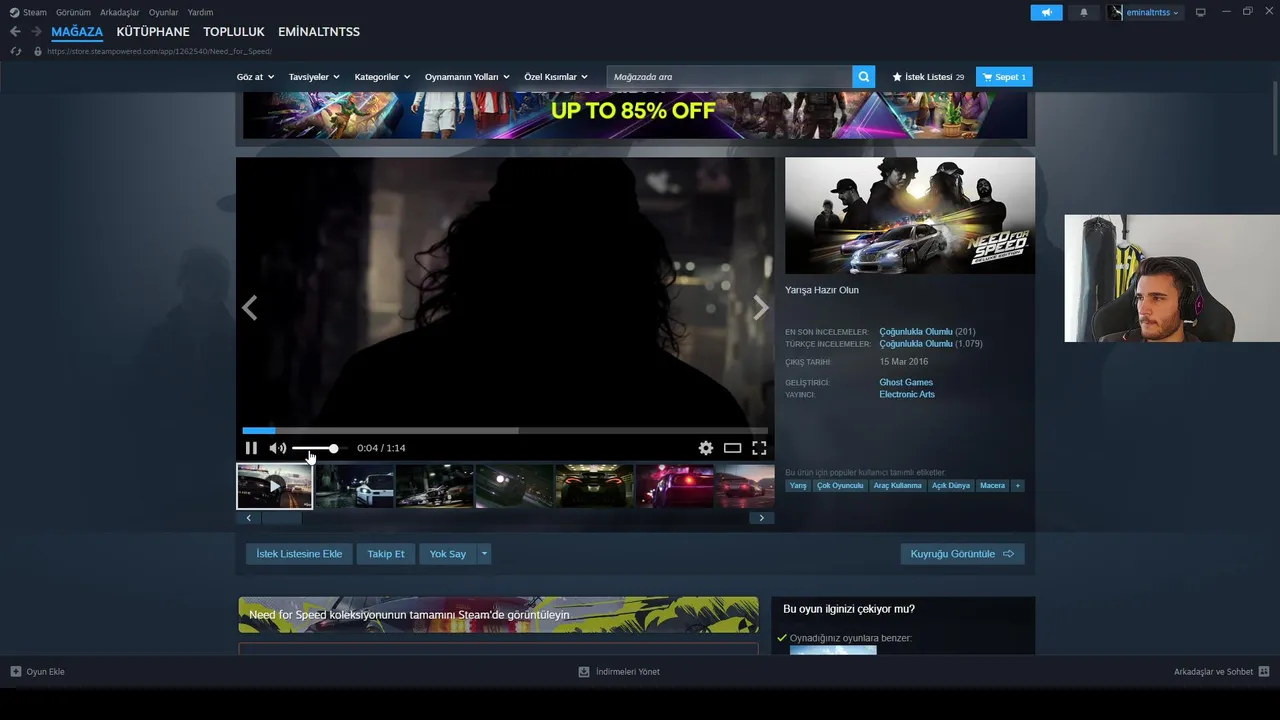Select the Çok Oyunculu tag

(x=840, y=486)
